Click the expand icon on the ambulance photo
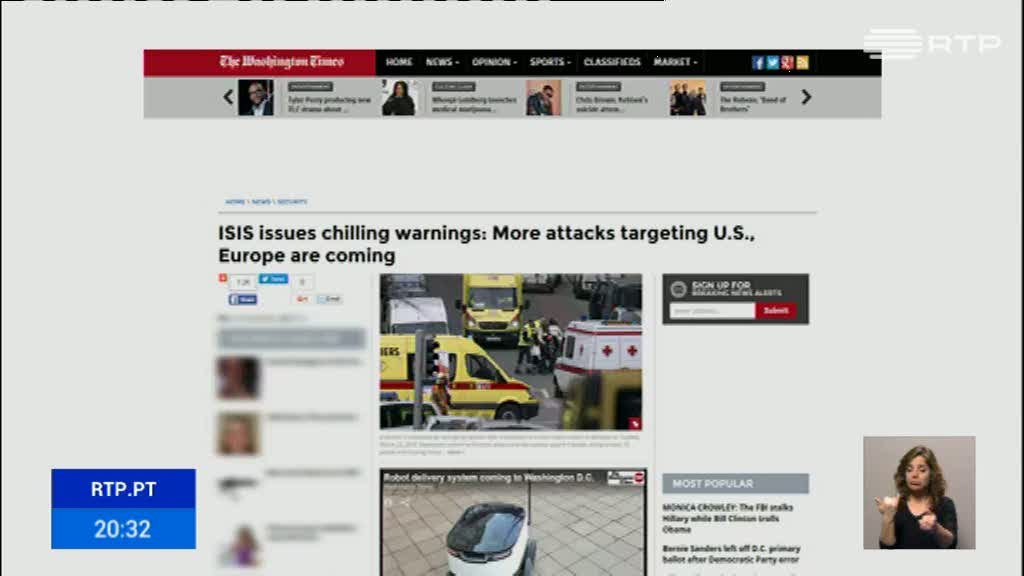 [634, 423]
